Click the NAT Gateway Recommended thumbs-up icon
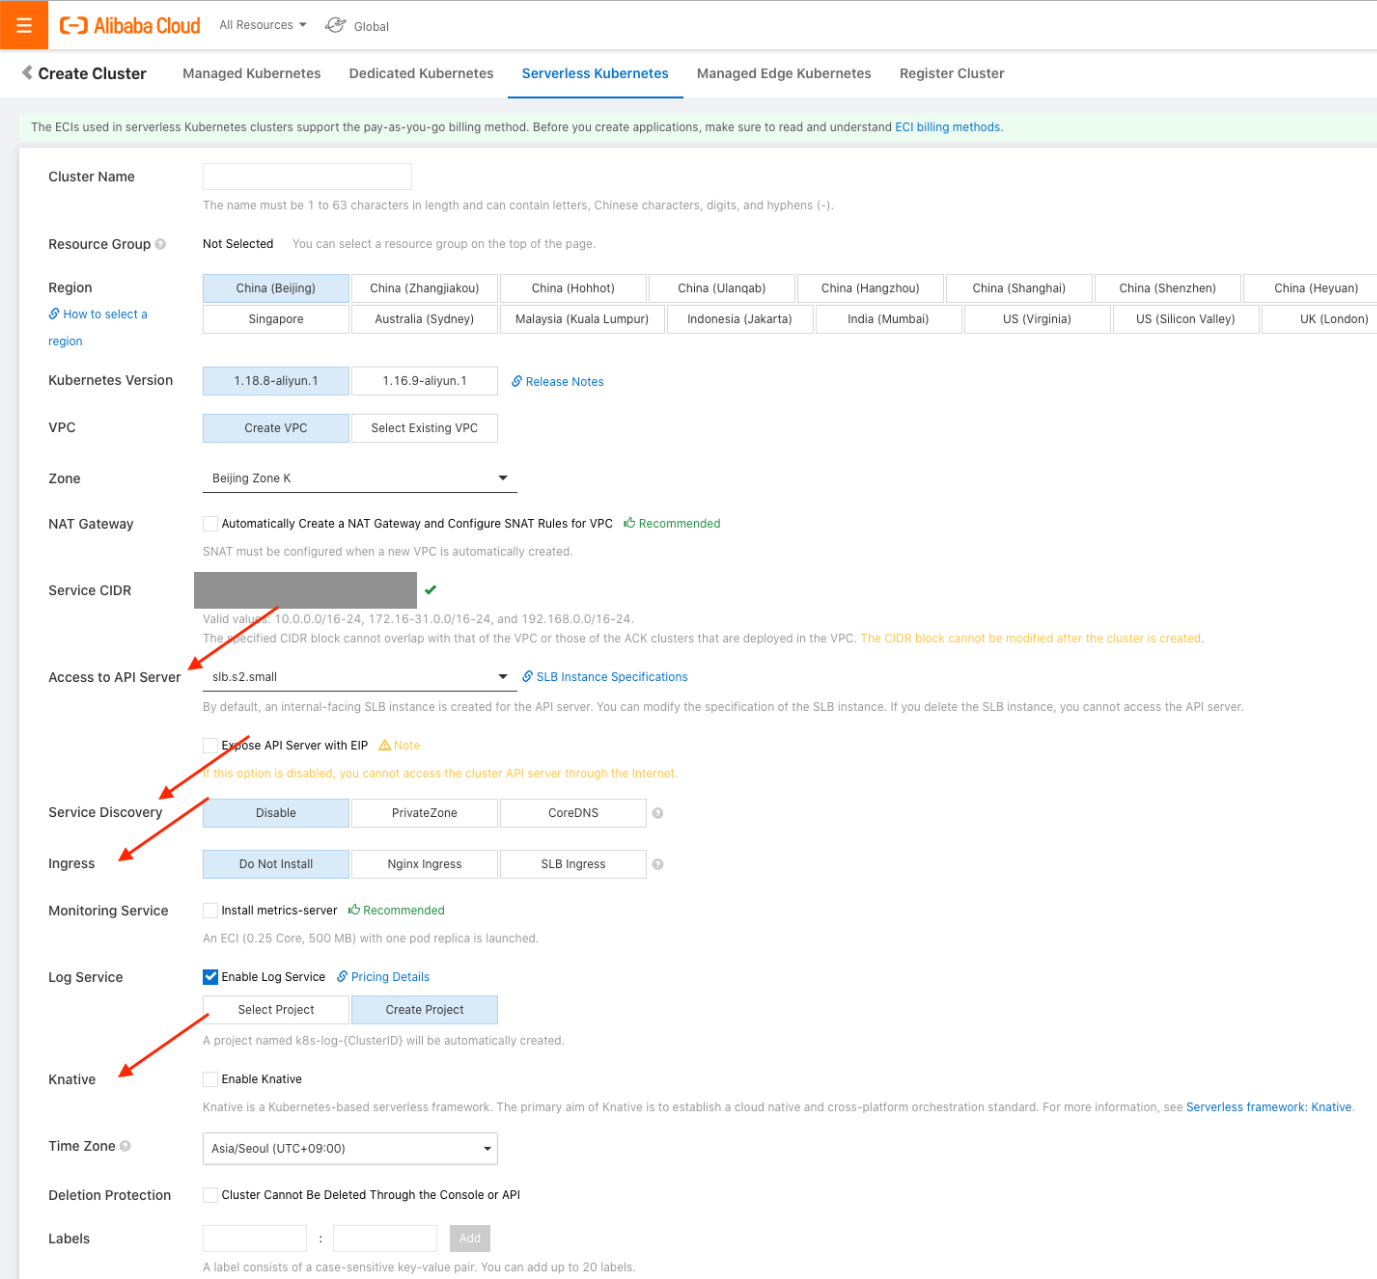This screenshot has width=1377, height=1279. (x=630, y=523)
